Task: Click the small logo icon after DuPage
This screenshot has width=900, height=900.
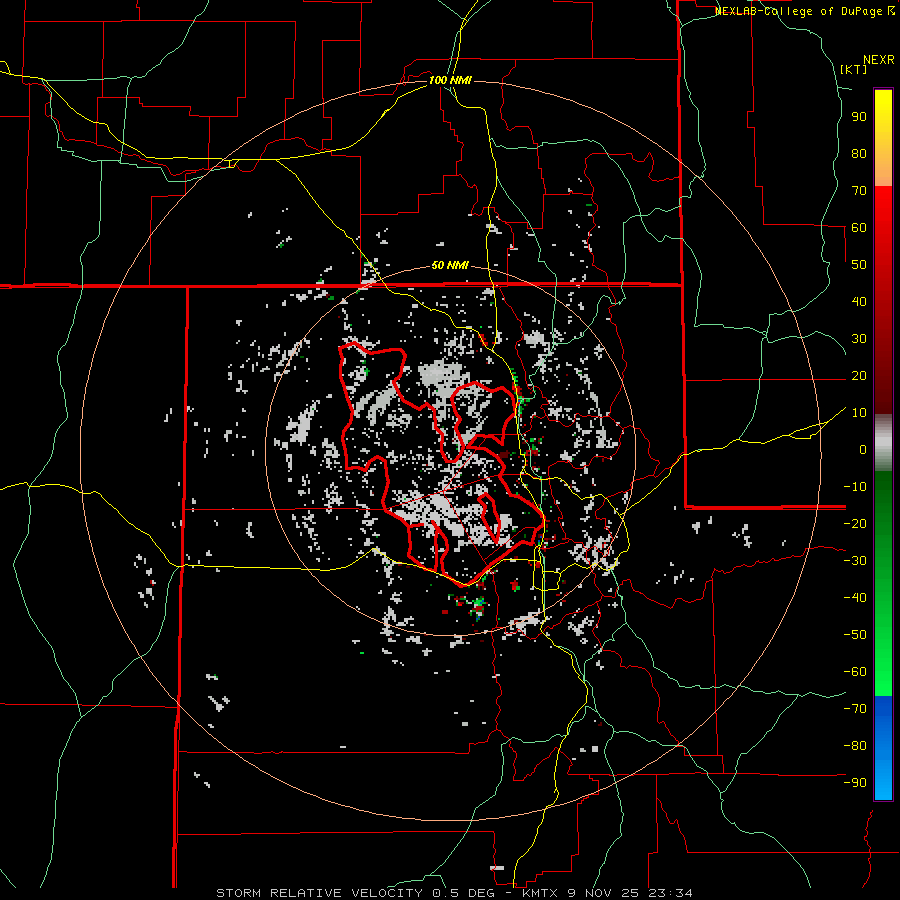Action: [891, 11]
